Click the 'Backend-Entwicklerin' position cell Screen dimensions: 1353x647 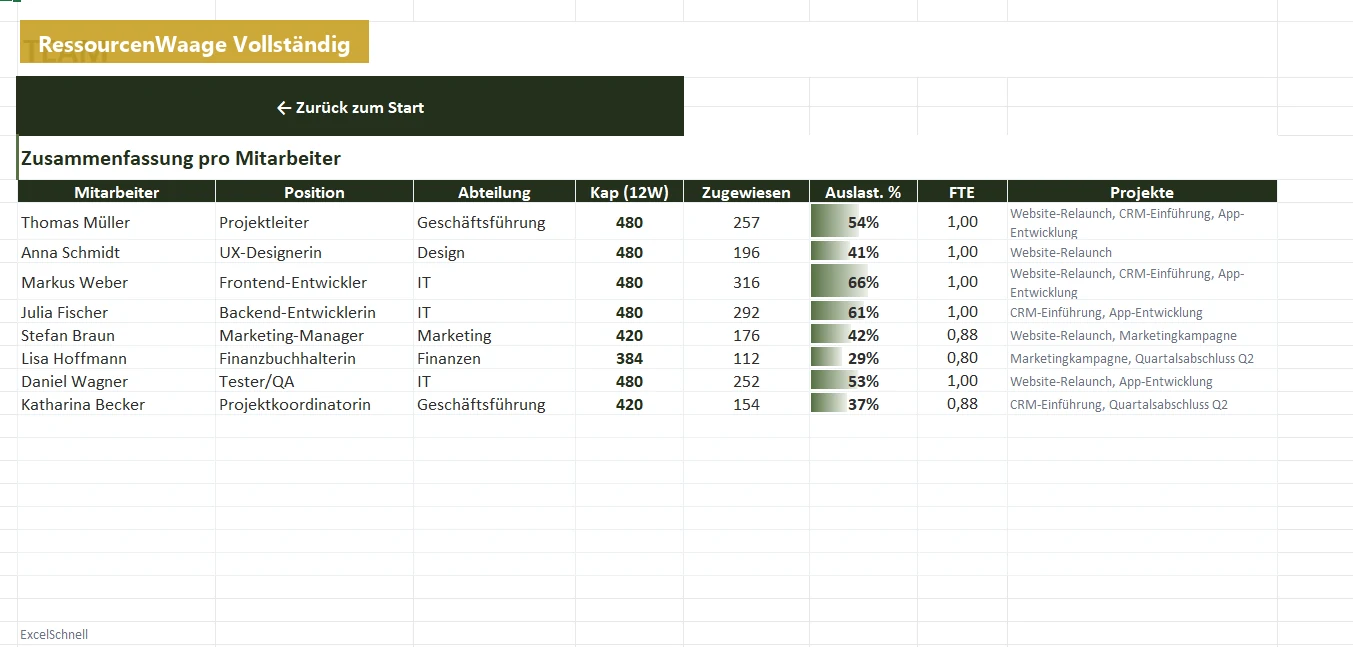[x=315, y=312]
